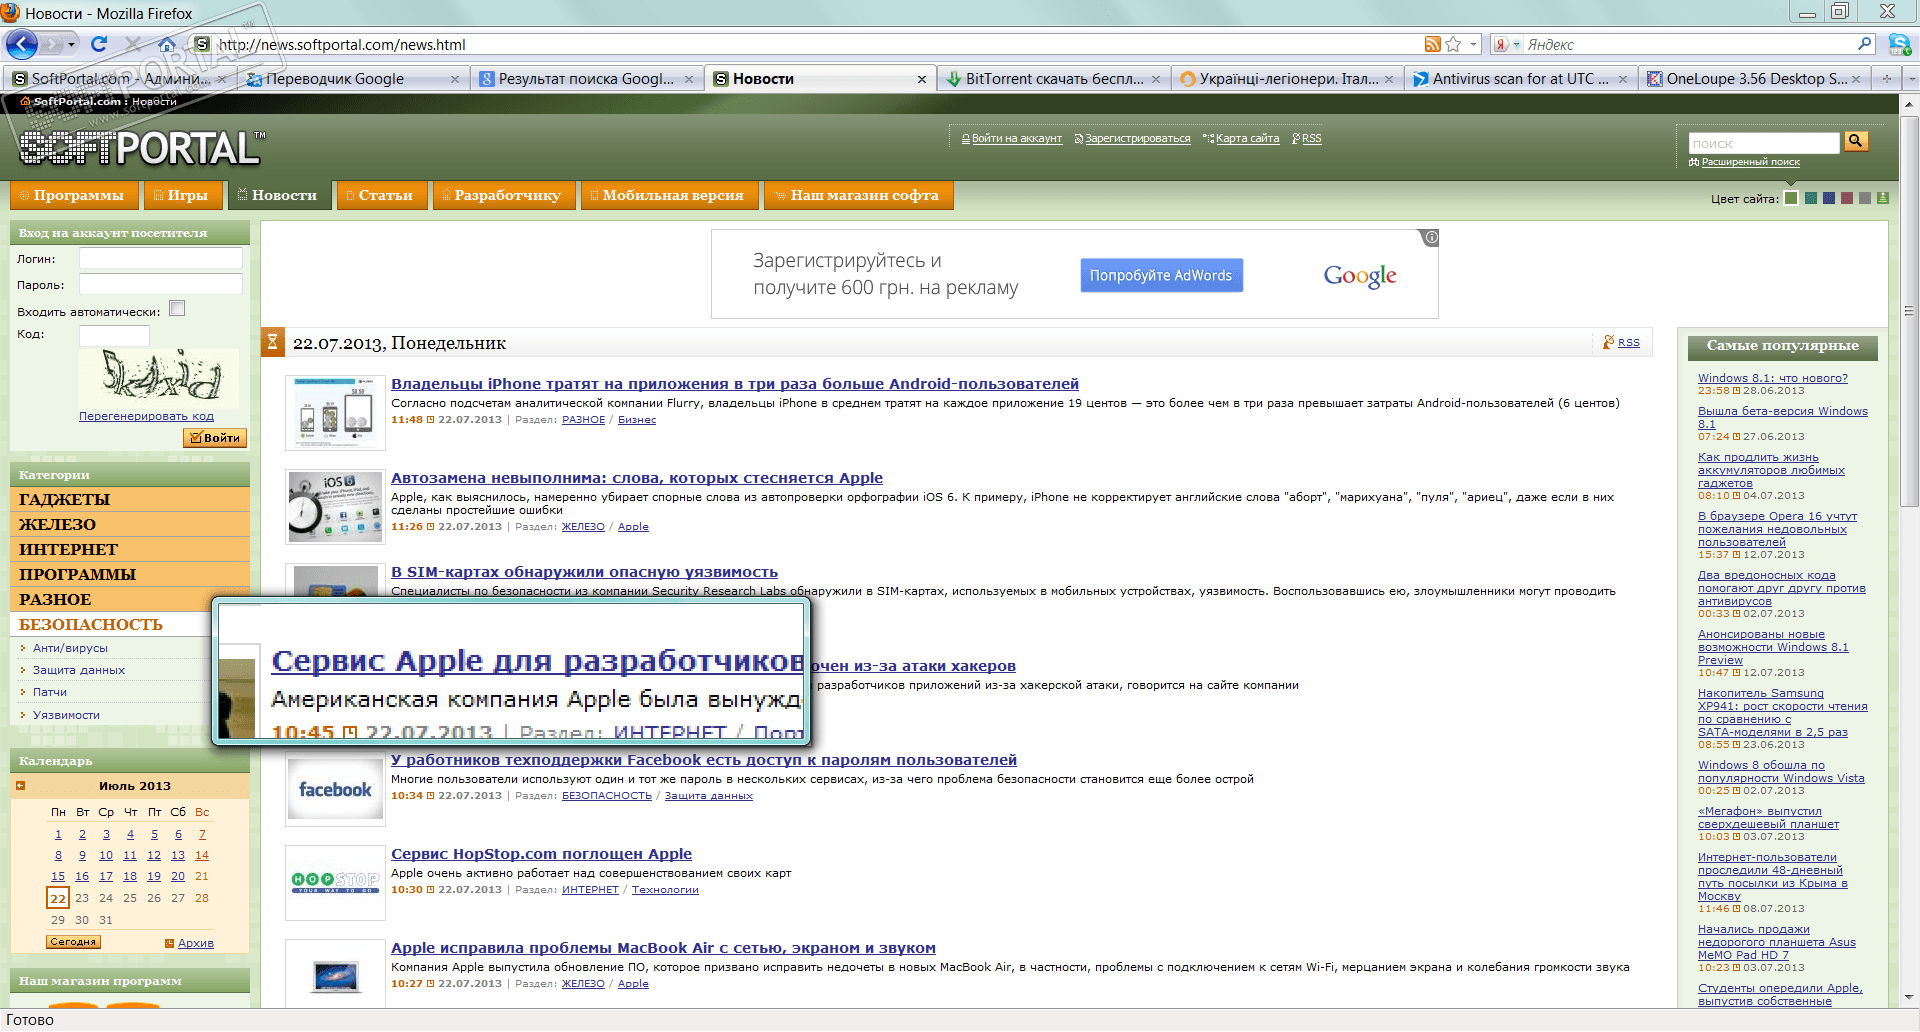Image resolution: width=1920 pixels, height=1032 pixels.
Task: Click the Yandex search magnifier icon
Action: [1864, 44]
